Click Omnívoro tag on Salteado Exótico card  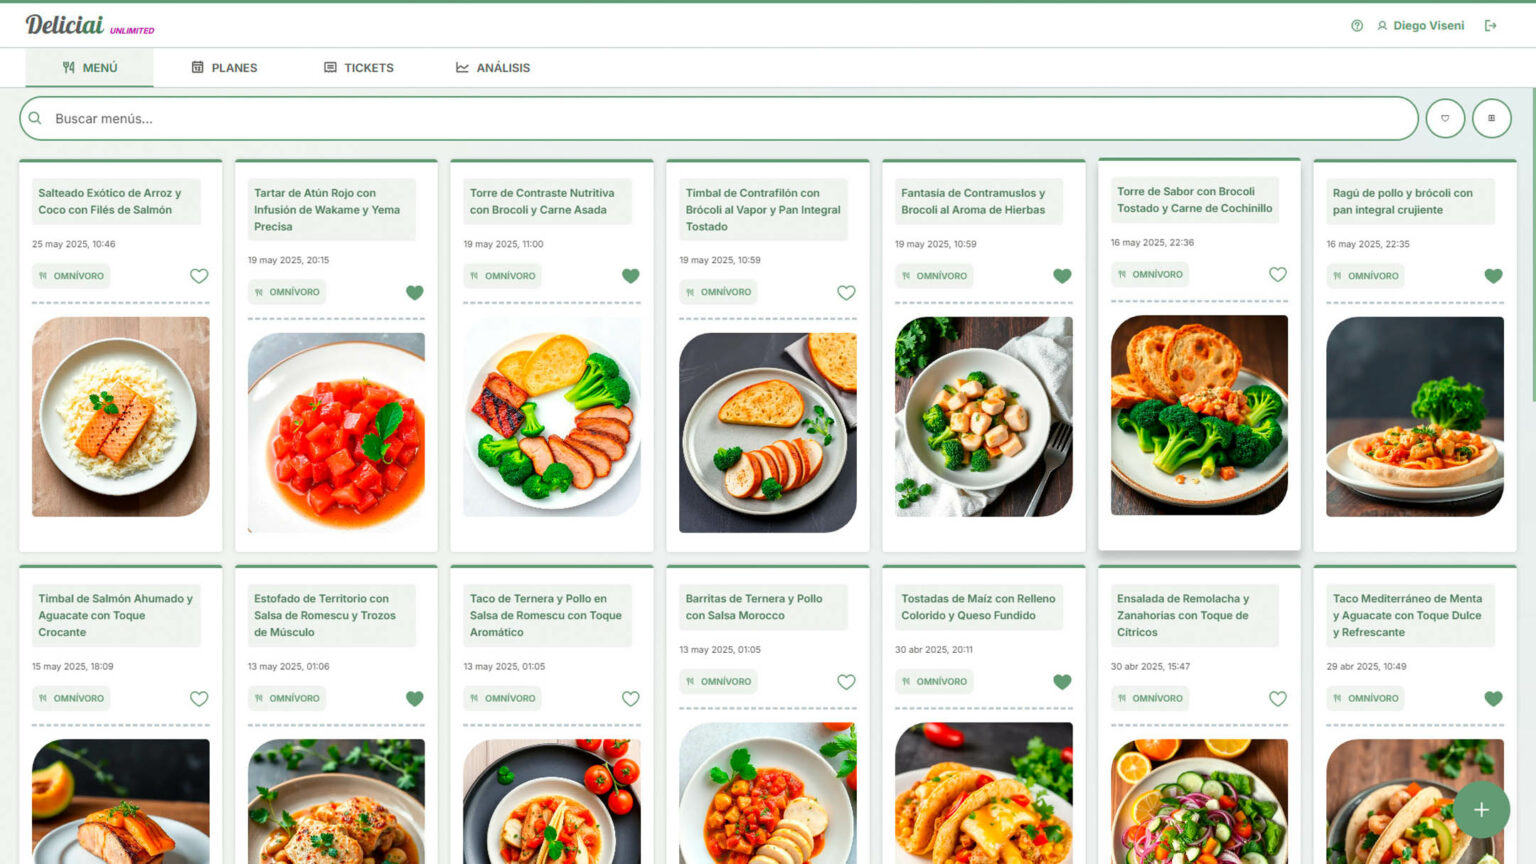click(71, 276)
